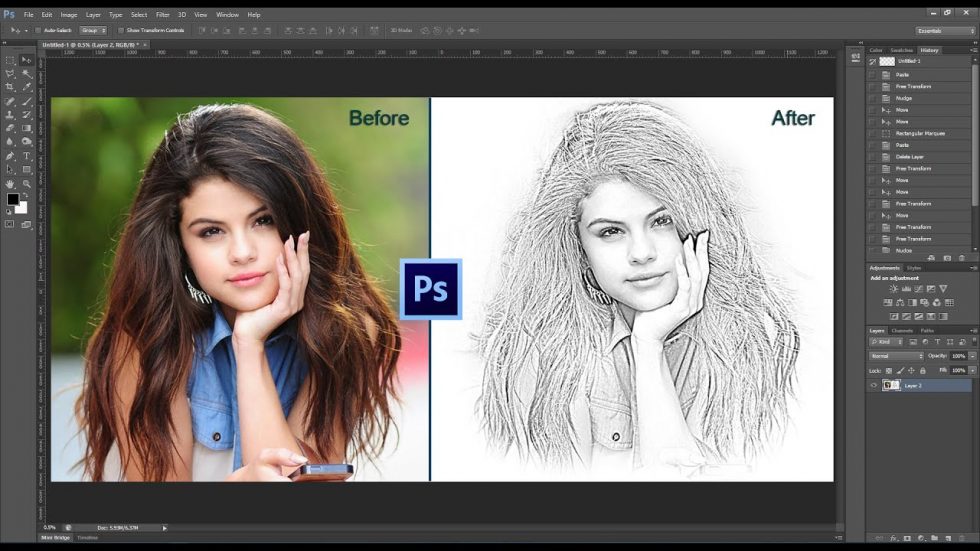This screenshot has height=551, width=980.
Task: Select the Horizontal Type tool
Action: point(26,155)
